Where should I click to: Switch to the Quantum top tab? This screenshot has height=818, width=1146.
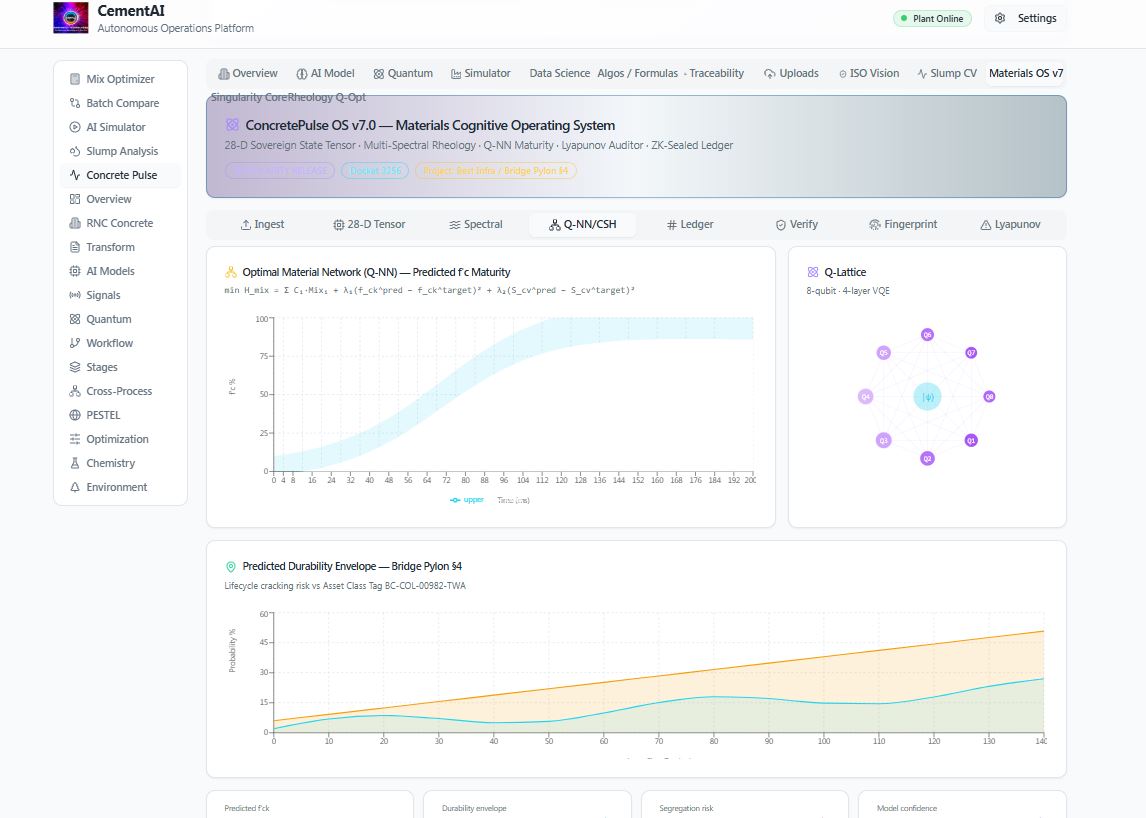(403, 73)
